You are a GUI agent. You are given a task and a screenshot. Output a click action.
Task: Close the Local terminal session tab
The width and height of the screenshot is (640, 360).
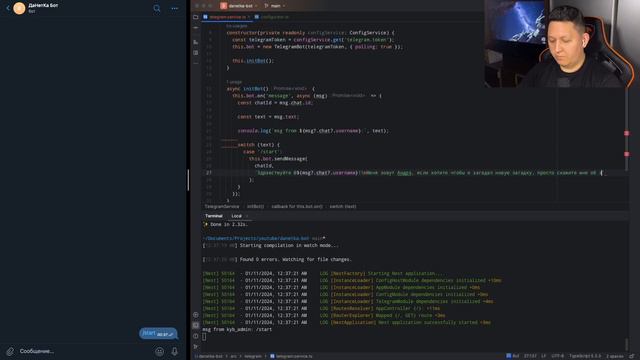point(247,216)
